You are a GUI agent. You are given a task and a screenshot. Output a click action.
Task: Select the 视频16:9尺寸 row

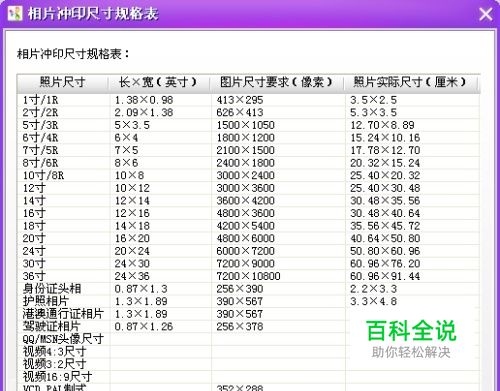click(x=248, y=377)
